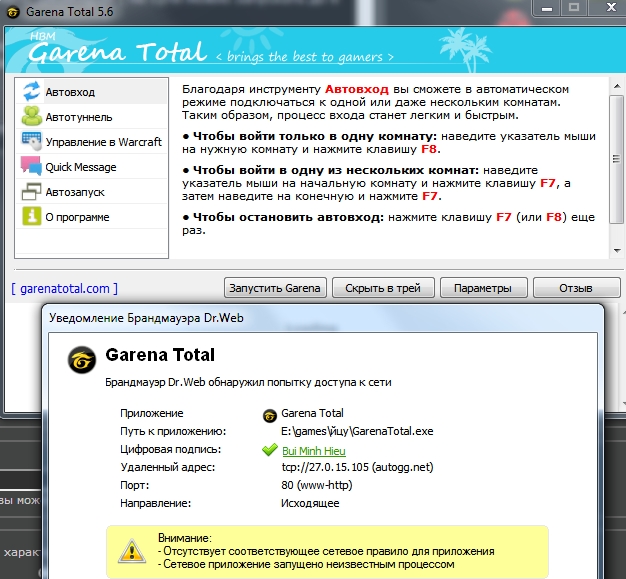Click the Отзыв feedback button
Image resolution: width=626 pixels, height=579 pixels.
[x=576, y=288]
